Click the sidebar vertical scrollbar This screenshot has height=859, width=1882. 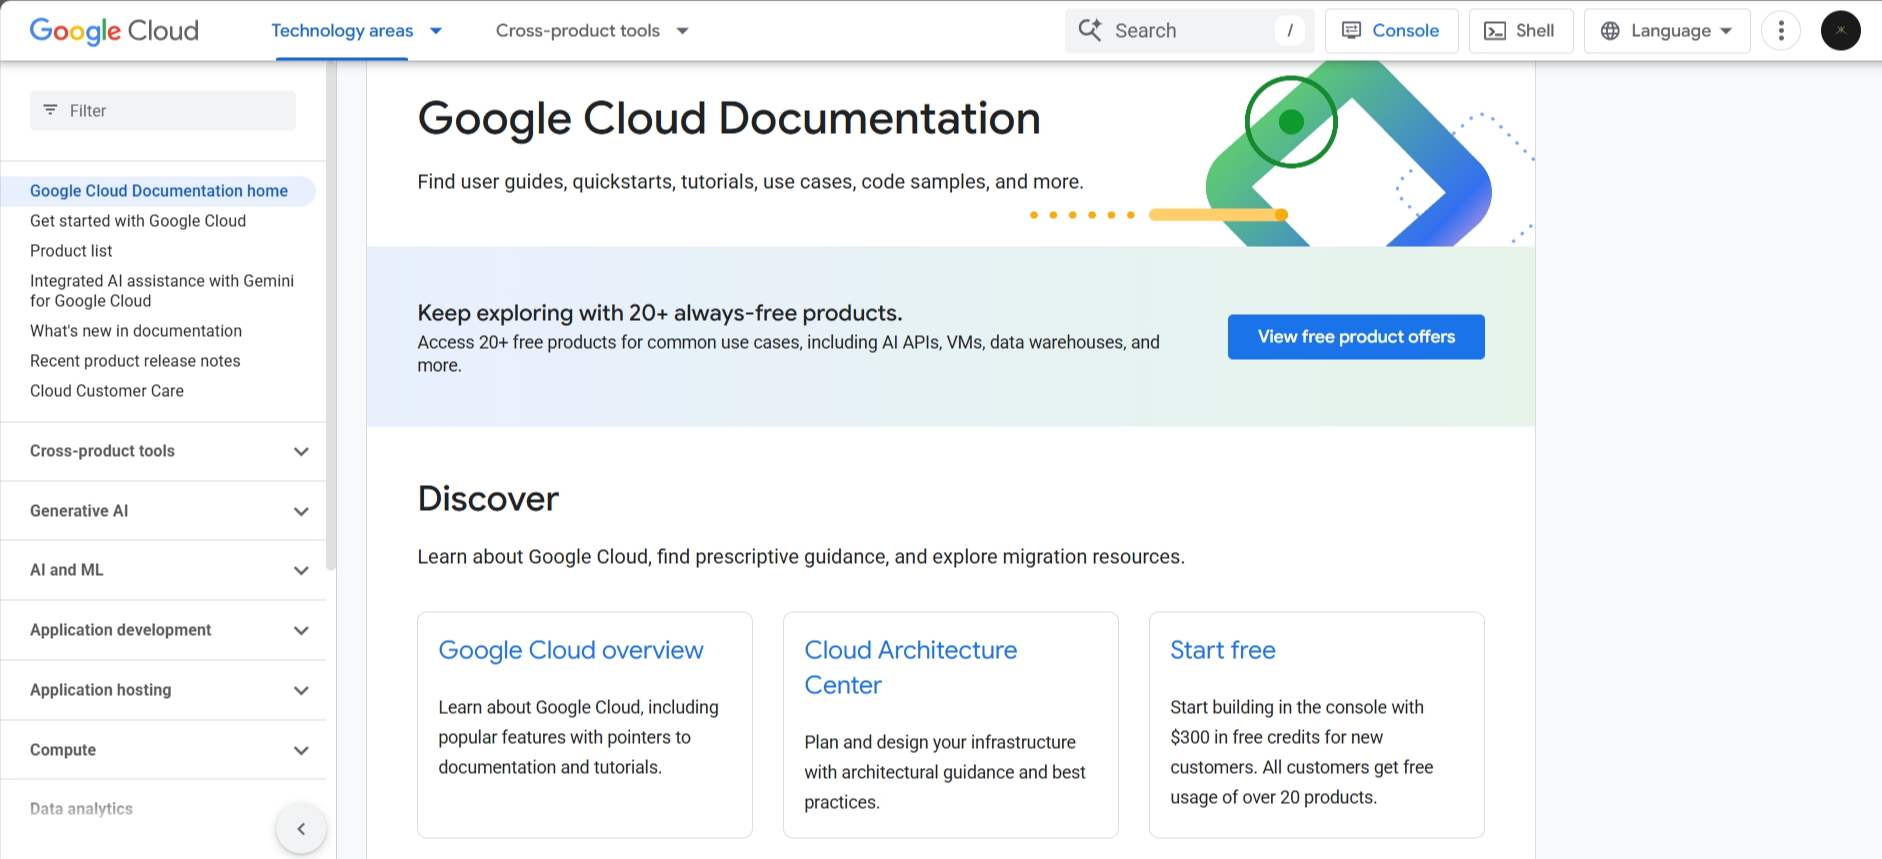[331, 315]
